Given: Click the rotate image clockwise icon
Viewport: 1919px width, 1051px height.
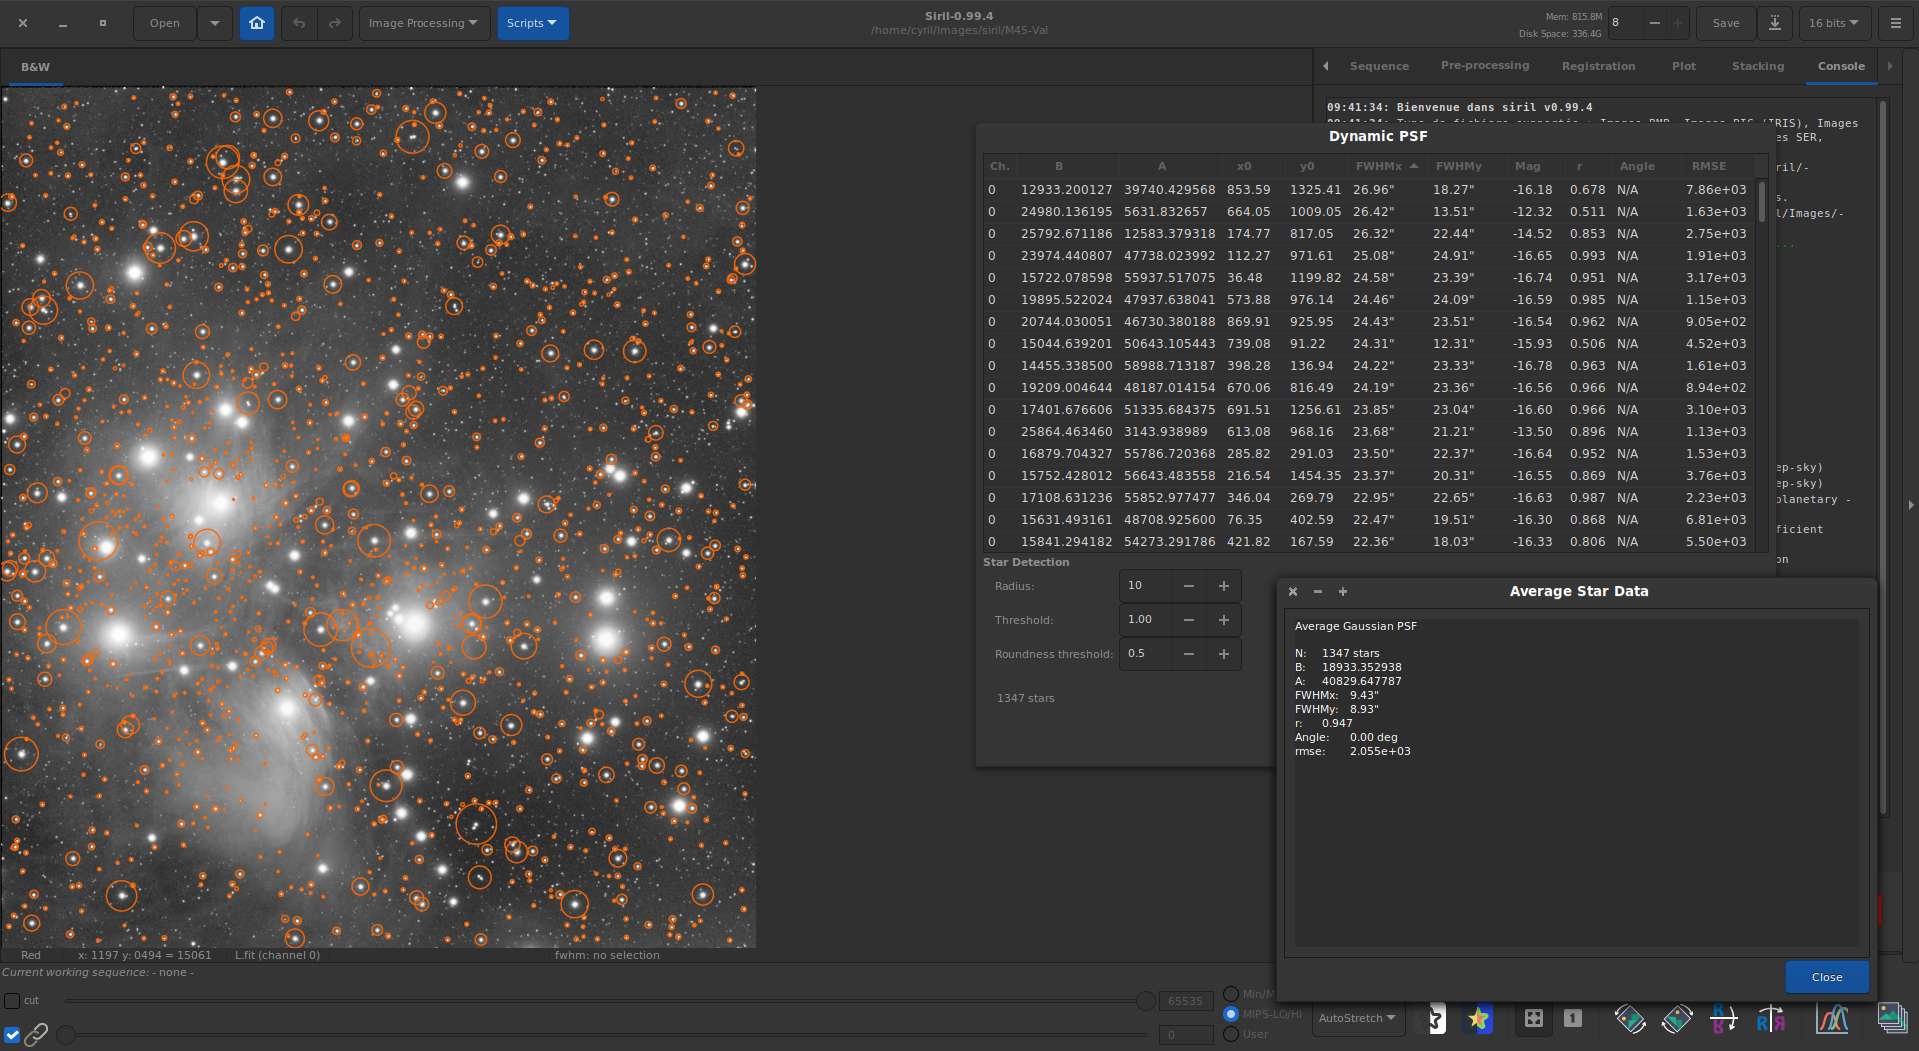Looking at the screenshot, I should pyautogui.click(x=1677, y=1019).
